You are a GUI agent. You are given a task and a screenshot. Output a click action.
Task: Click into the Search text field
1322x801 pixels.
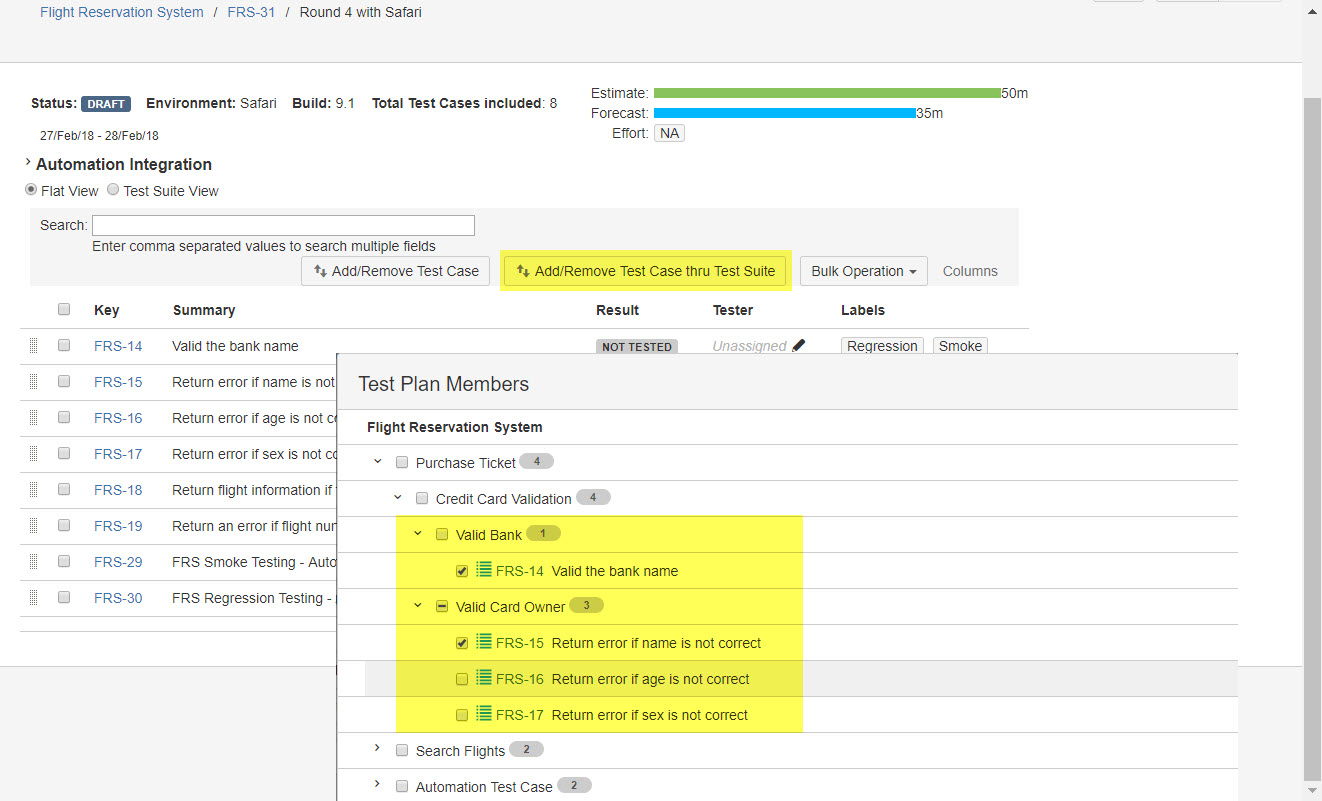tap(283, 225)
